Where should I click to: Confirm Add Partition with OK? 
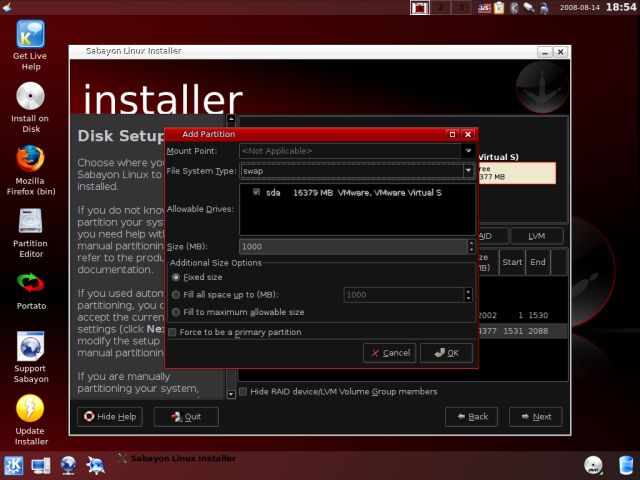(447, 353)
